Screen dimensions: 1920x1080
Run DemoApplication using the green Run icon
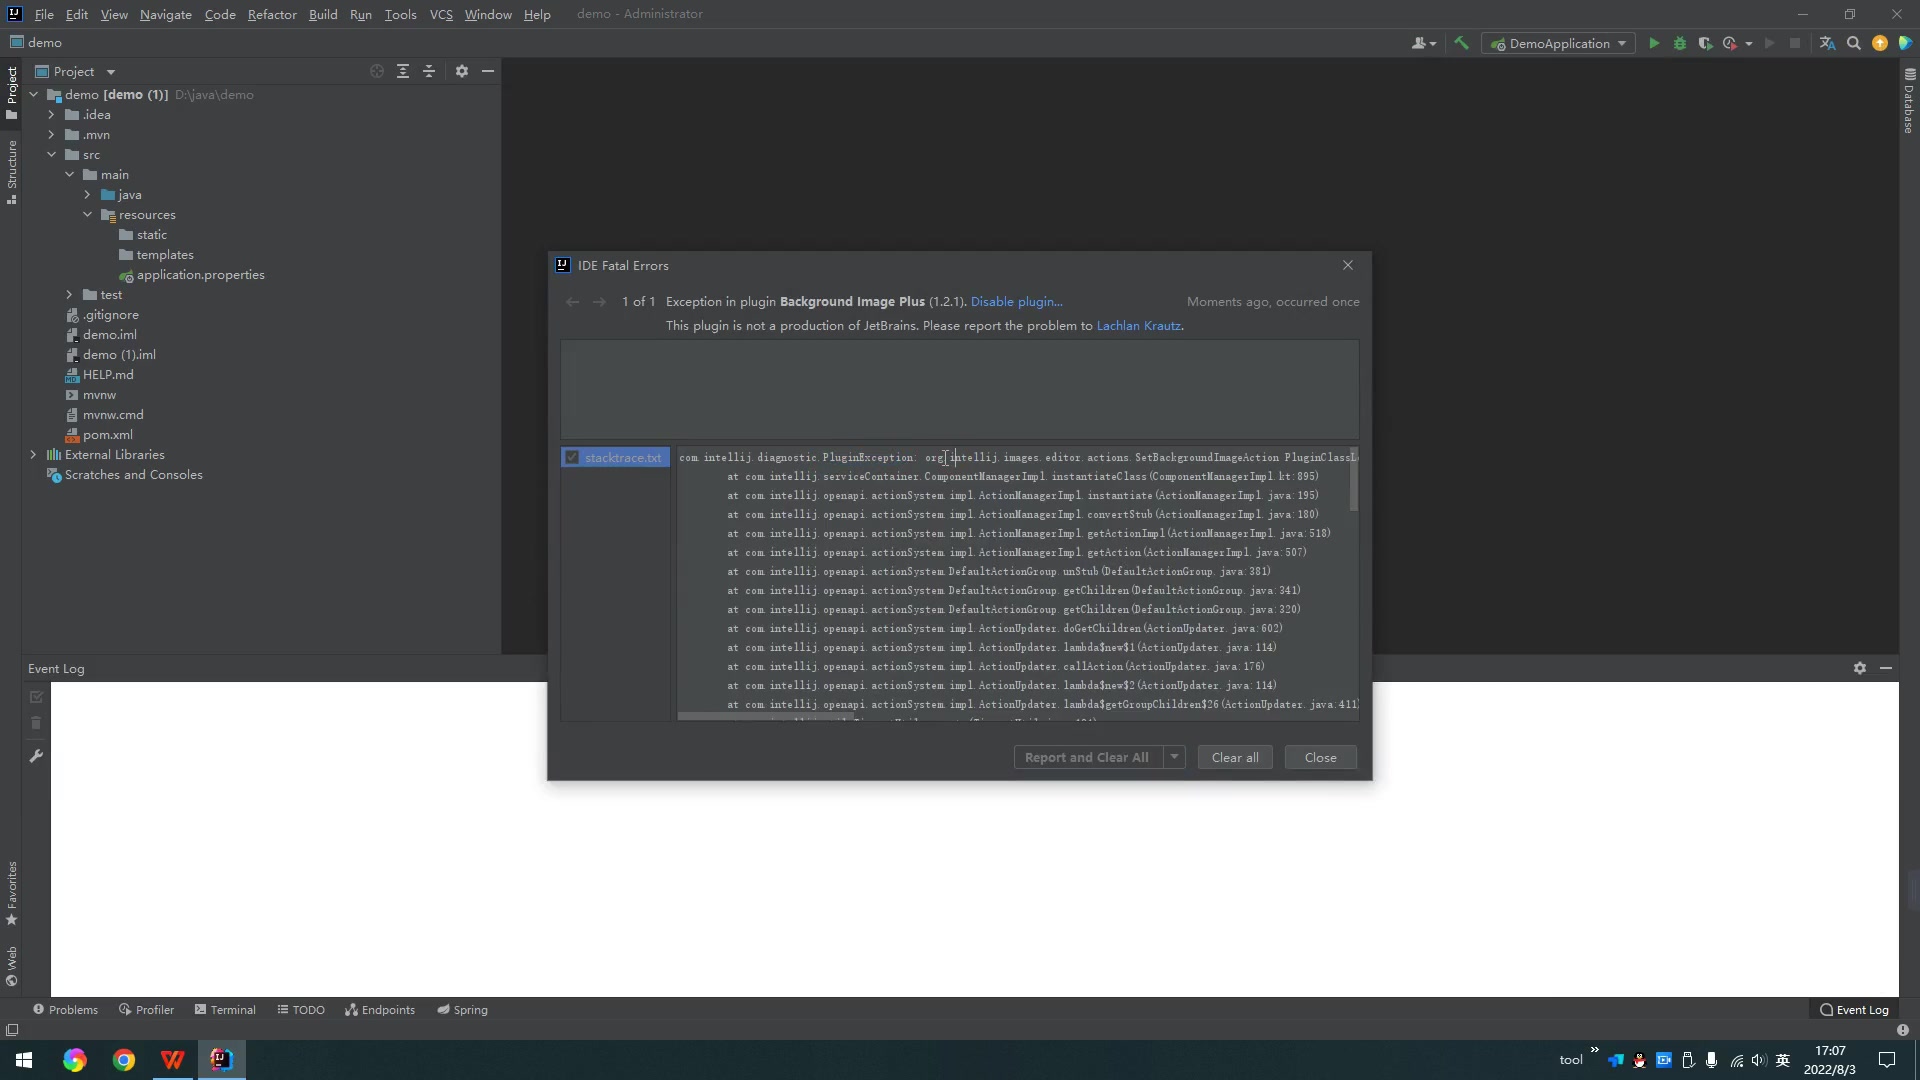point(1654,43)
